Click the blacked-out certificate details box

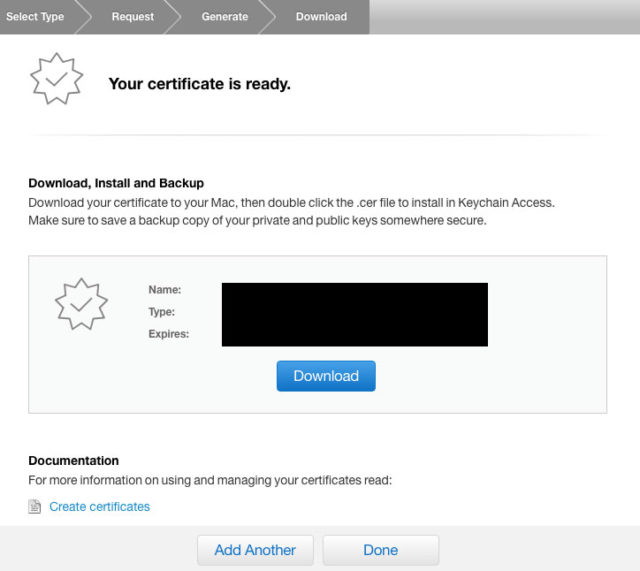(x=355, y=315)
